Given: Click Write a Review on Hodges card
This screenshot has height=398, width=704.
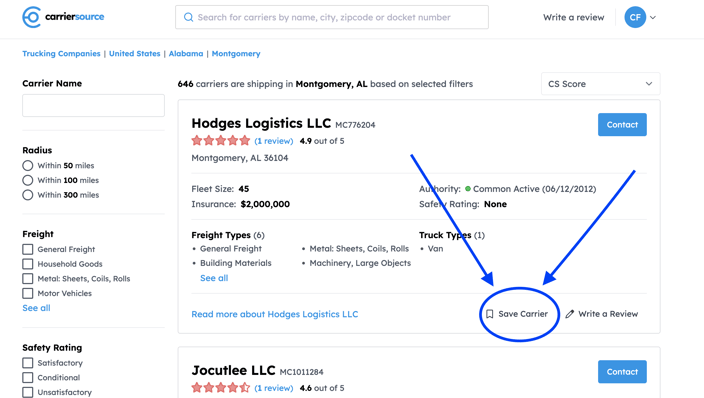Looking at the screenshot, I should pyautogui.click(x=608, y=314).
